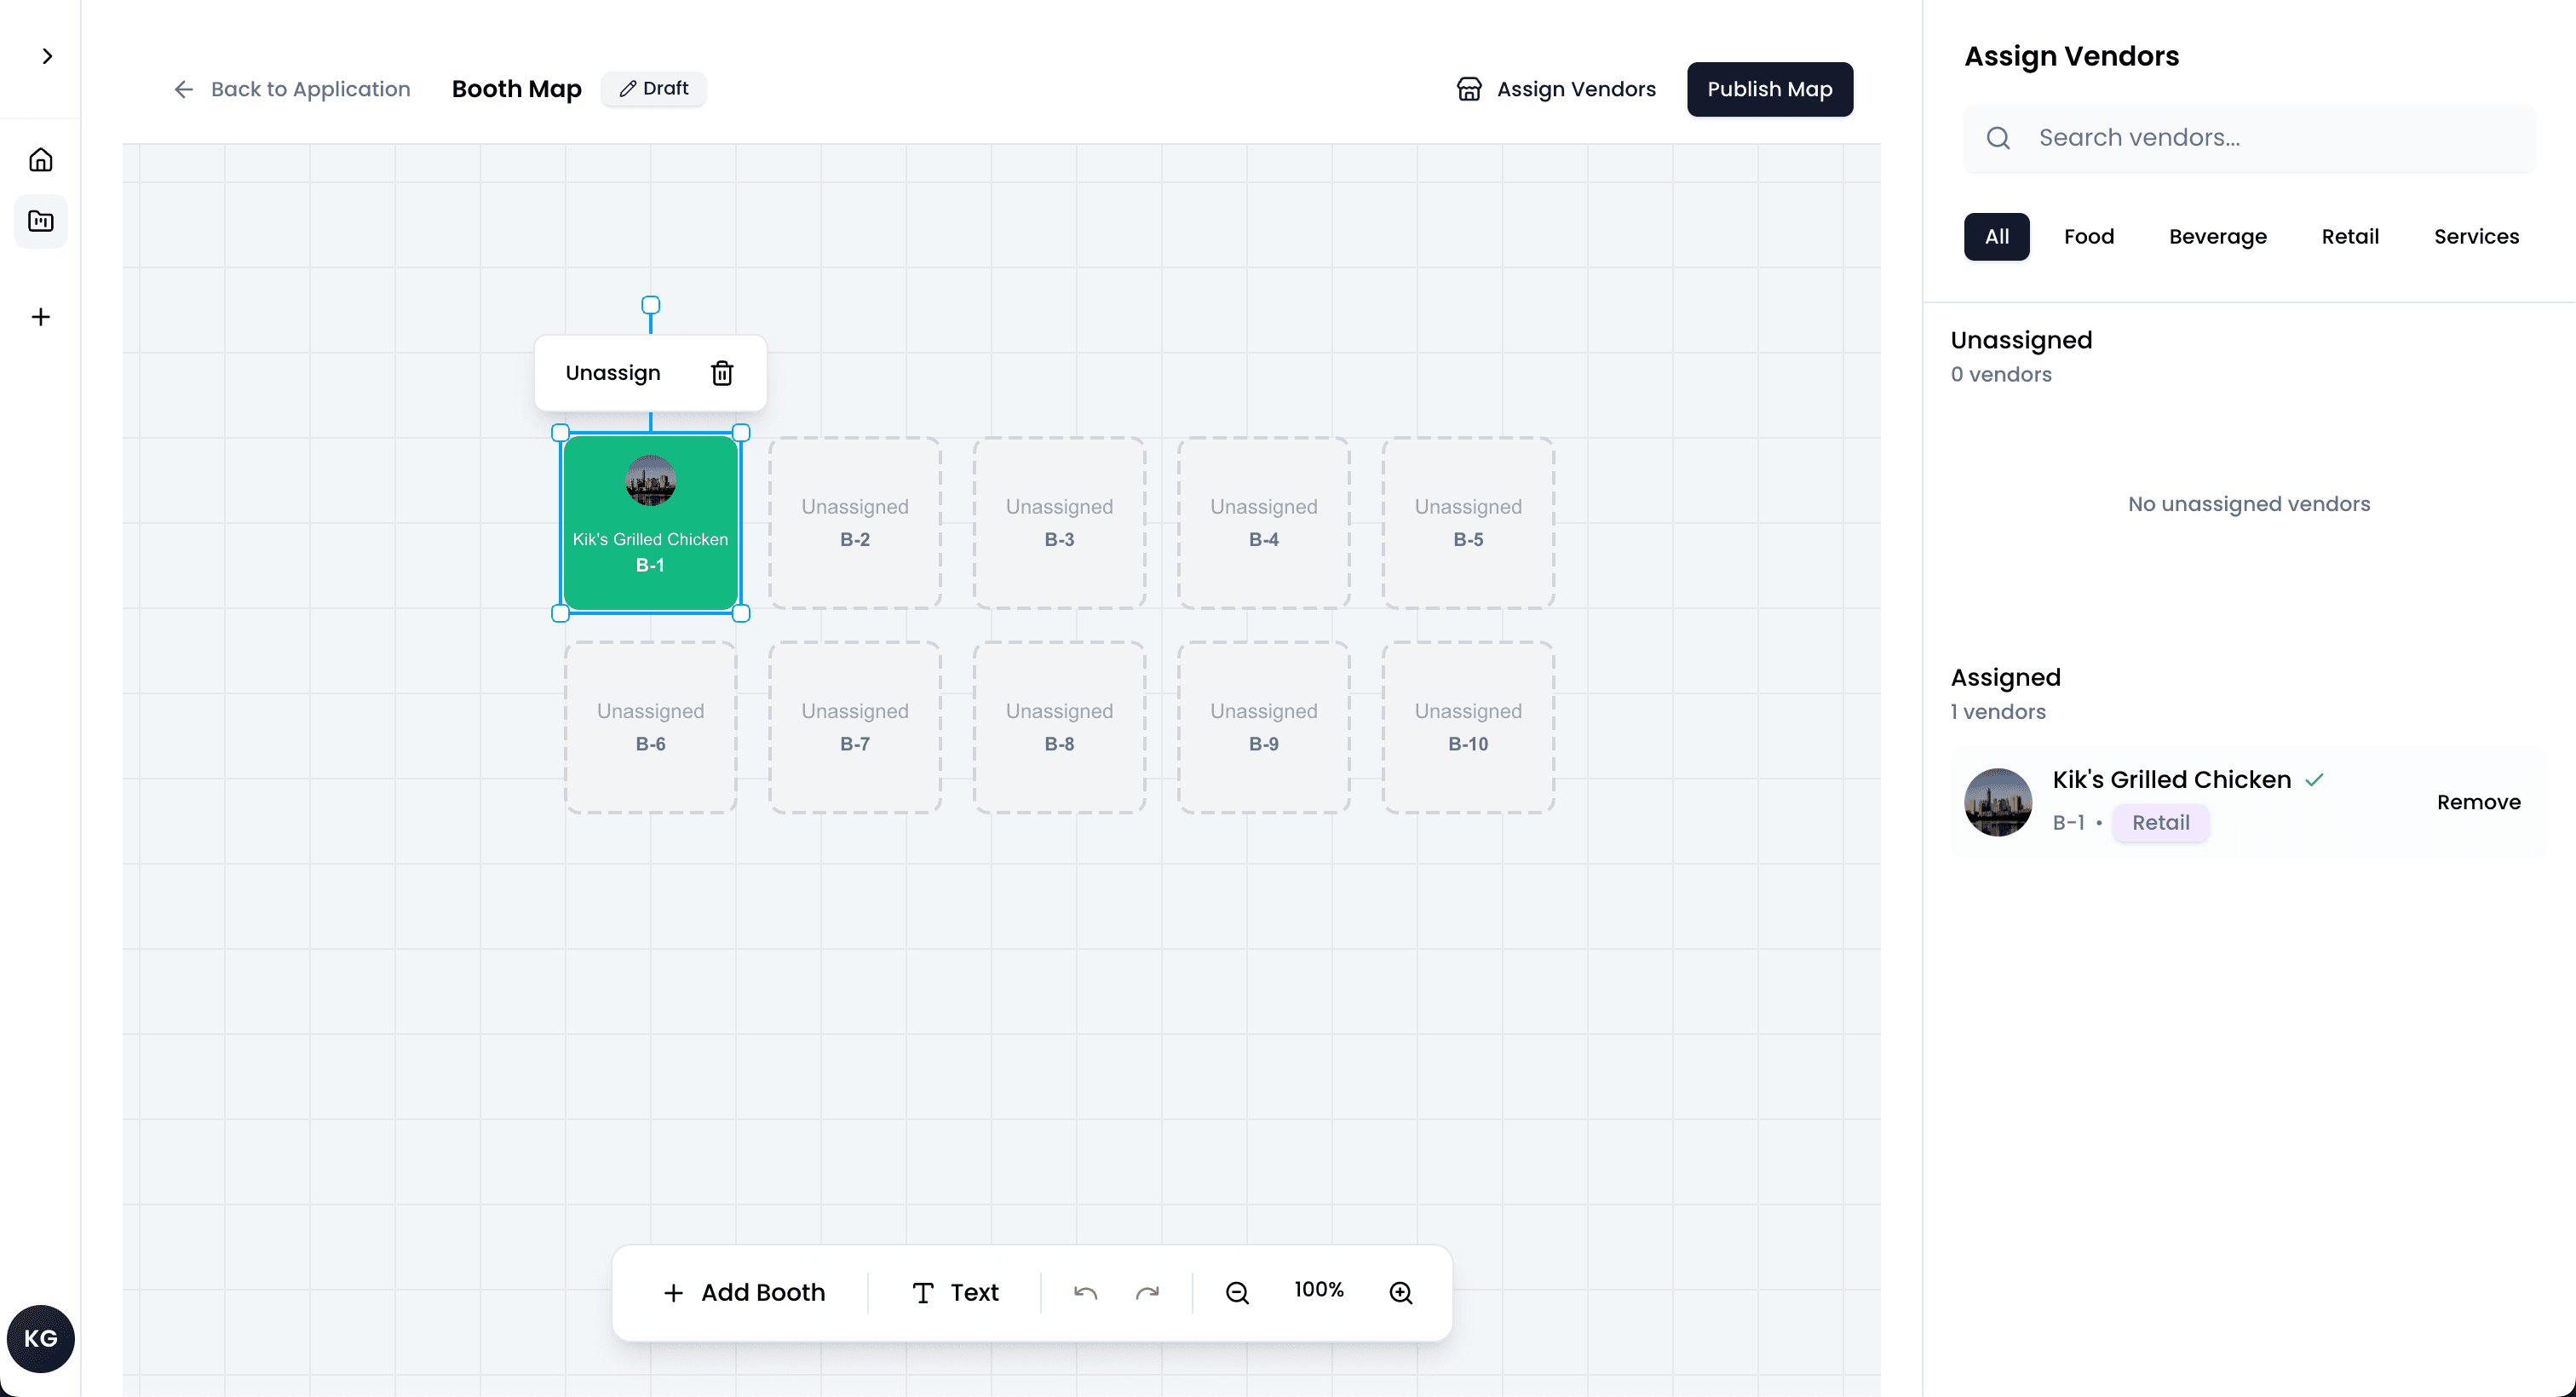This screenshot has width=2576, height=1397.
Task: Click the magnifier icon in vendor search
Action: click(x=1998, y=138)
